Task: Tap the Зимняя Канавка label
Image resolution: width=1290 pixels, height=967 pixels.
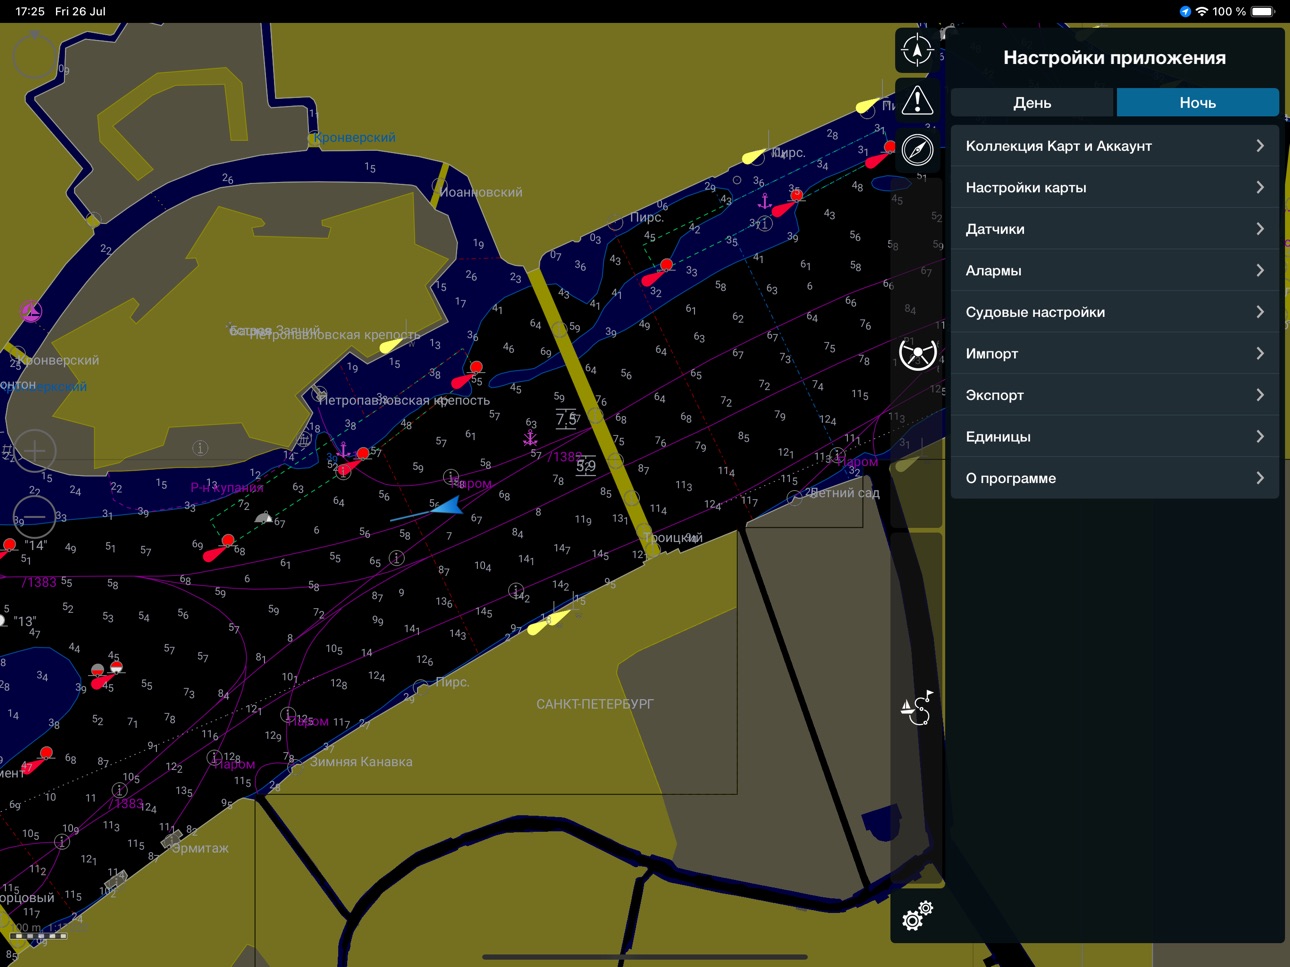Action: (361, 762)
